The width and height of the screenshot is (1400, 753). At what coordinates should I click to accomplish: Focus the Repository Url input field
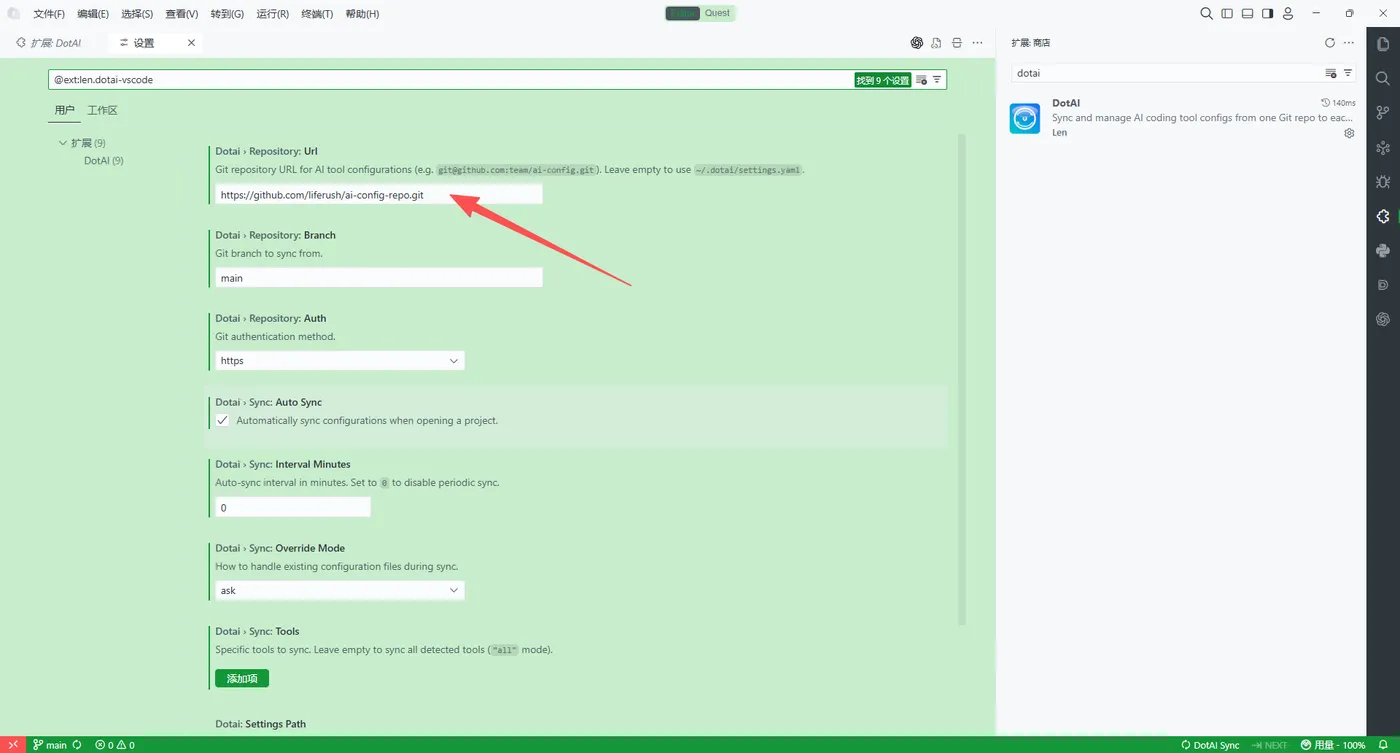point(379,195)
